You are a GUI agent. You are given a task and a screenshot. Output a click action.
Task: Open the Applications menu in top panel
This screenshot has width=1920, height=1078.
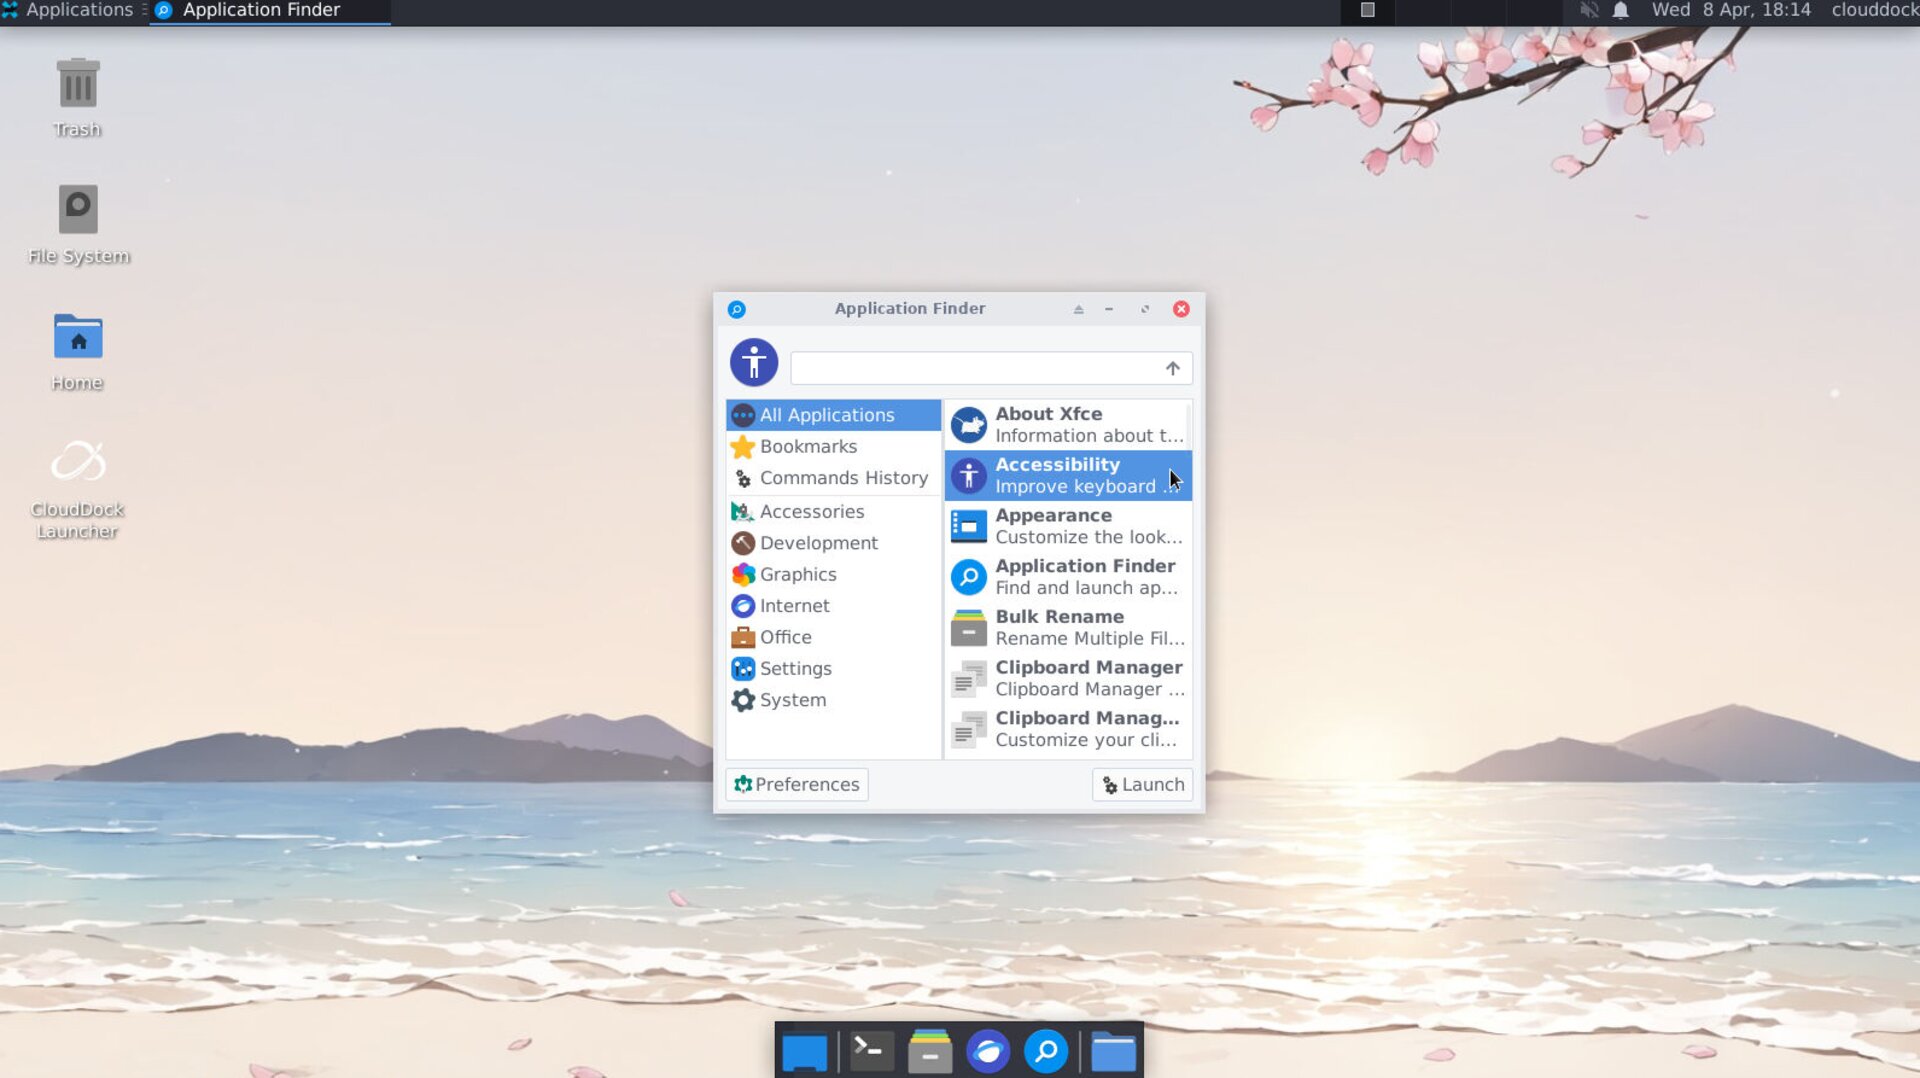(x=68, y=11)
